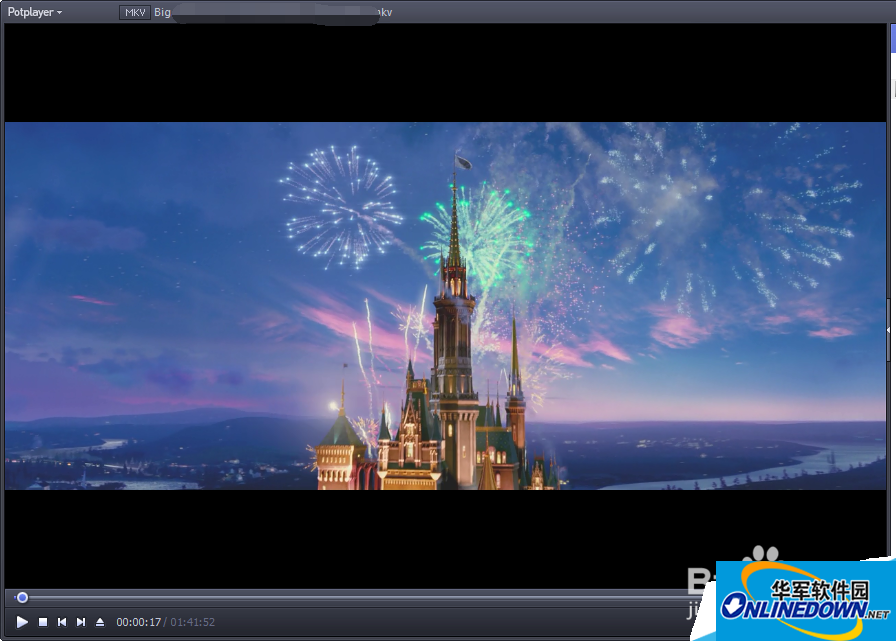Click the MKV format badge
896x641 pixels.
pyautogui.click(x=135, y=12)
